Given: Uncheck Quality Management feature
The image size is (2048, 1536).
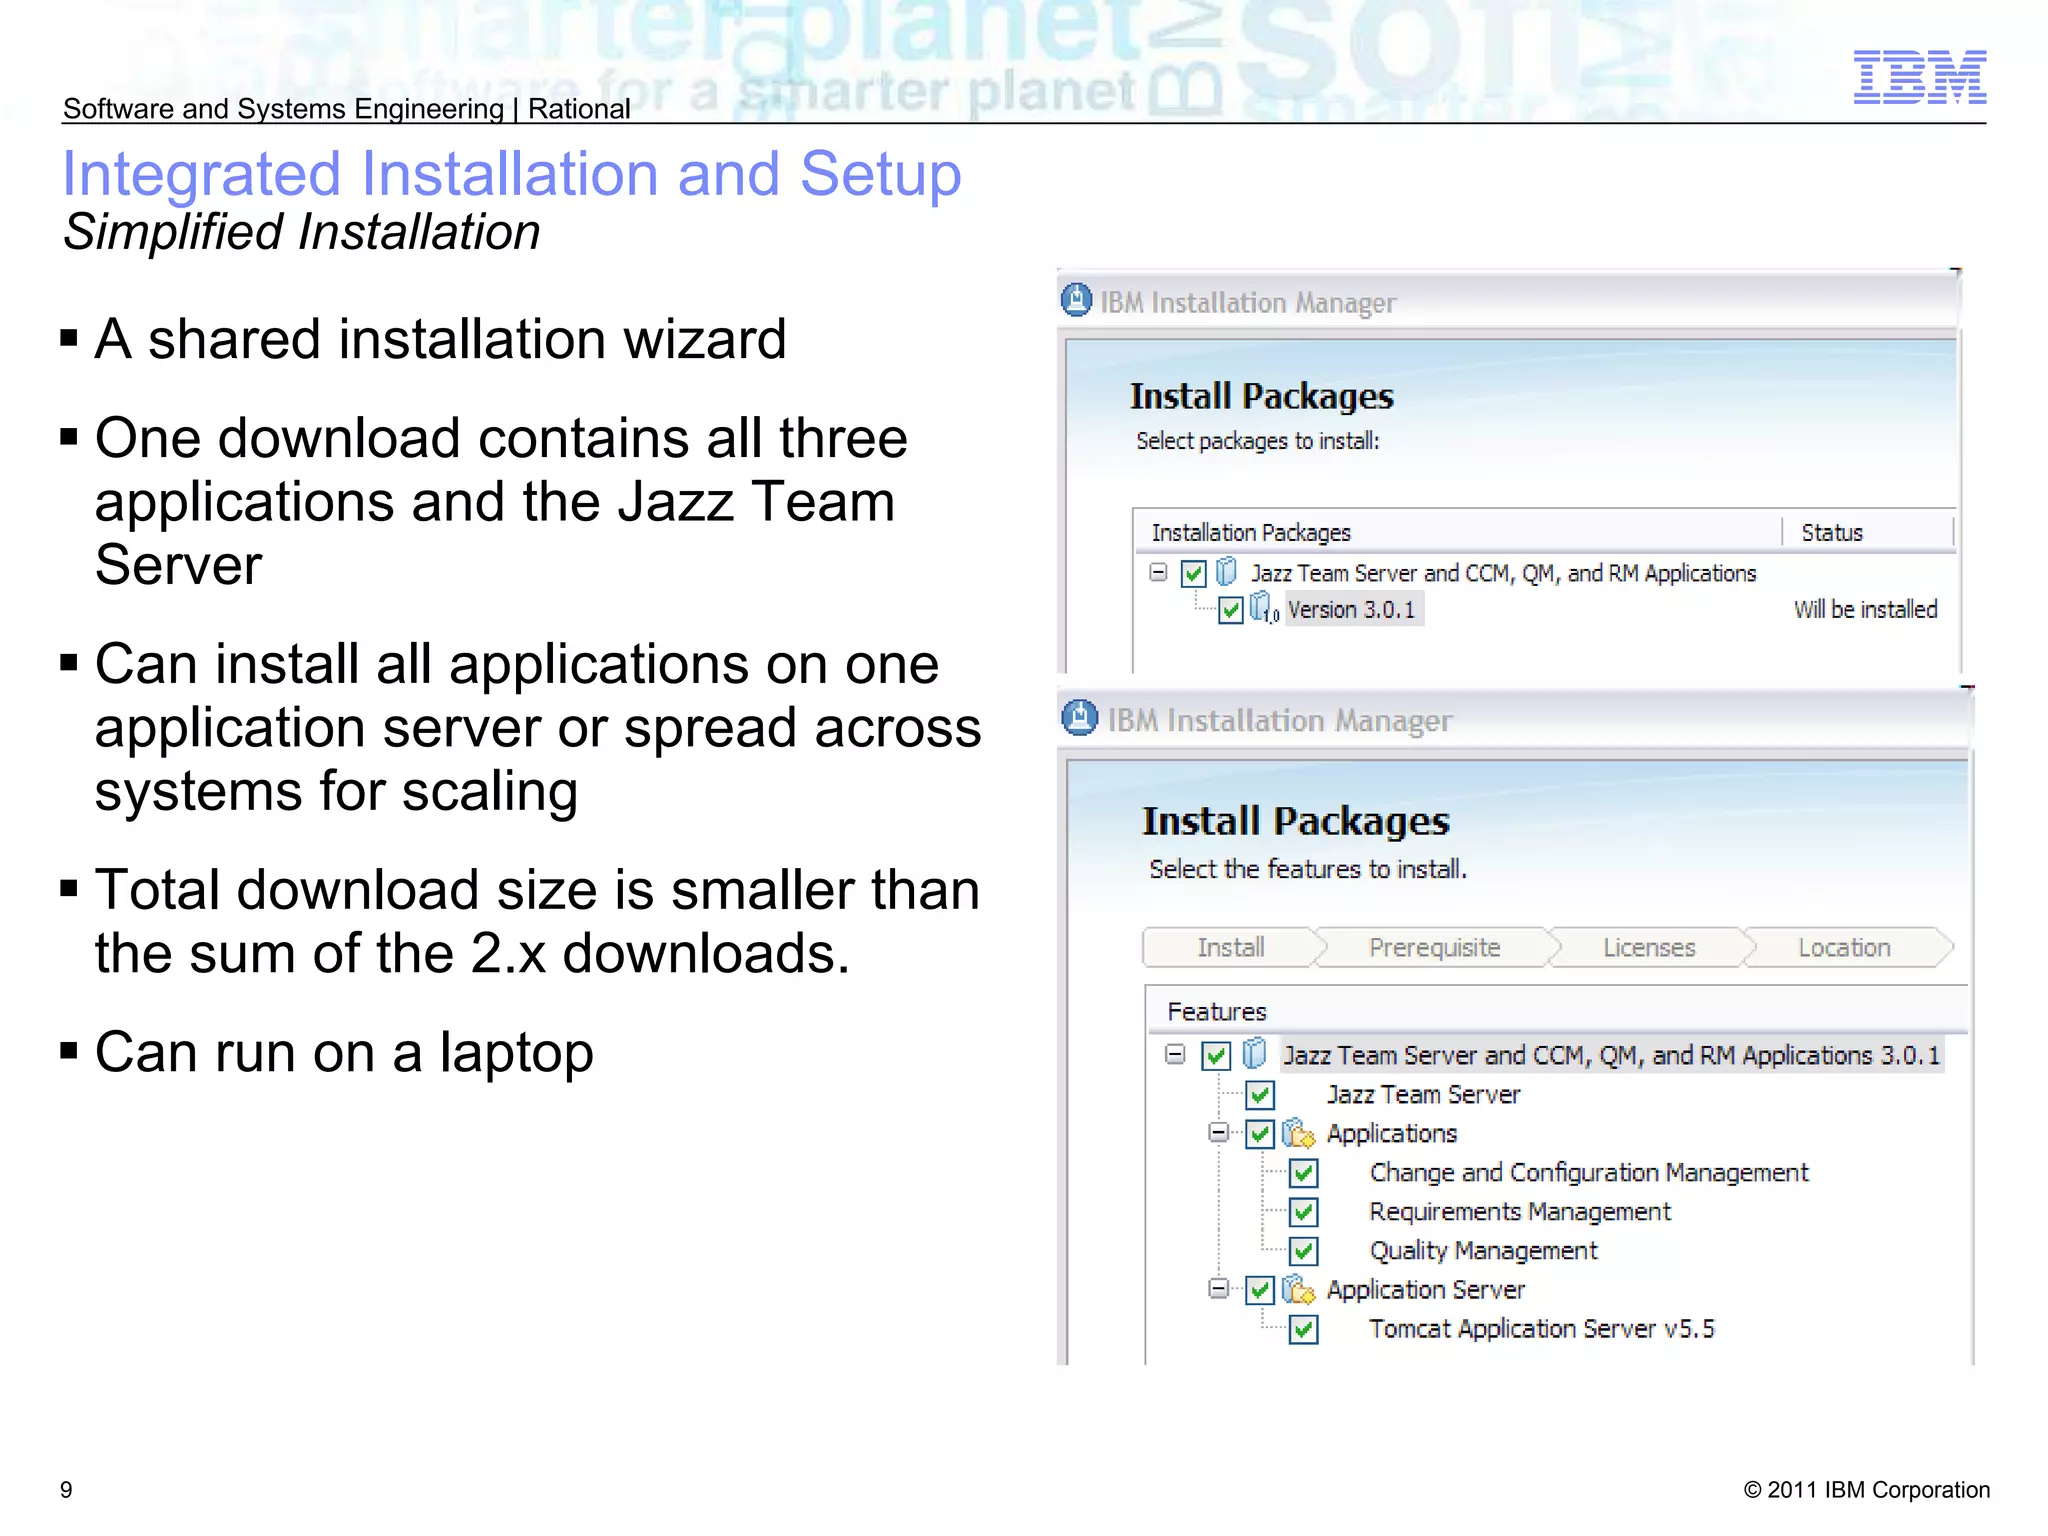Looking at the screenshot, I should [1304, 1251].
